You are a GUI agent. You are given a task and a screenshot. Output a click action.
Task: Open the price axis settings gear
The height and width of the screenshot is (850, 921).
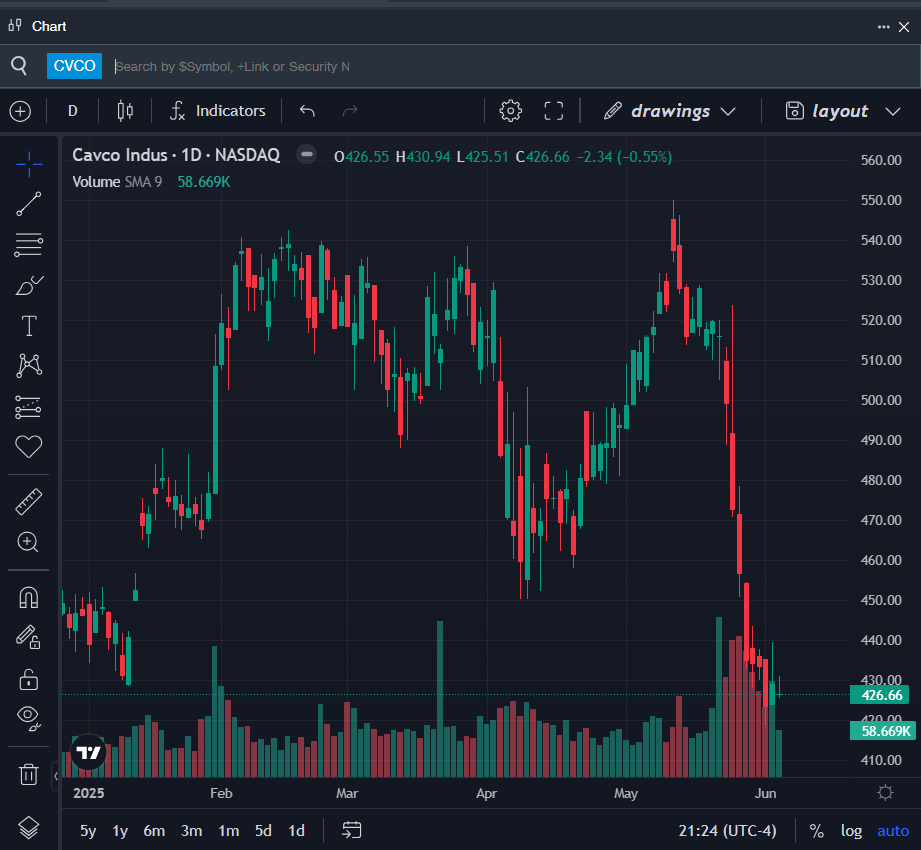[x=885, y=793]
